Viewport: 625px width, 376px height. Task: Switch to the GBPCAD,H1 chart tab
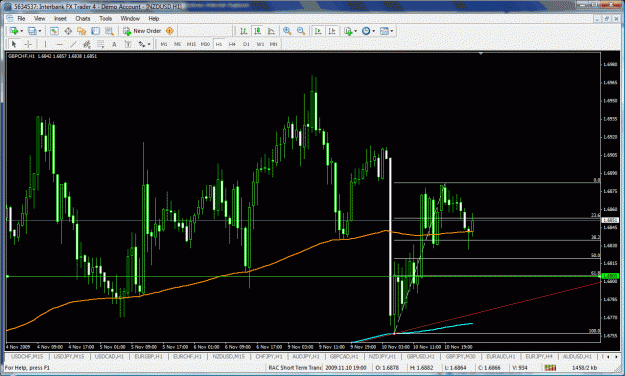coord(344,356)
